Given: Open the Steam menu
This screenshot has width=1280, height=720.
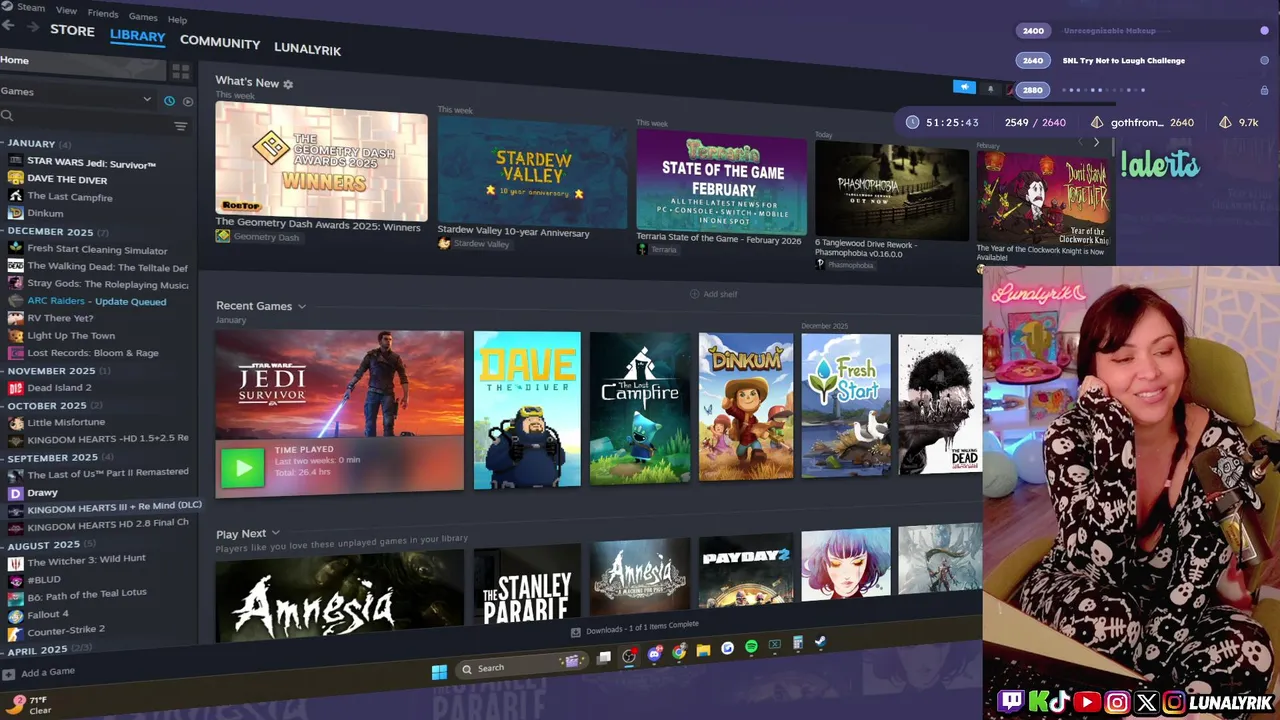Looking at the screenshot, I should (30, 7).
